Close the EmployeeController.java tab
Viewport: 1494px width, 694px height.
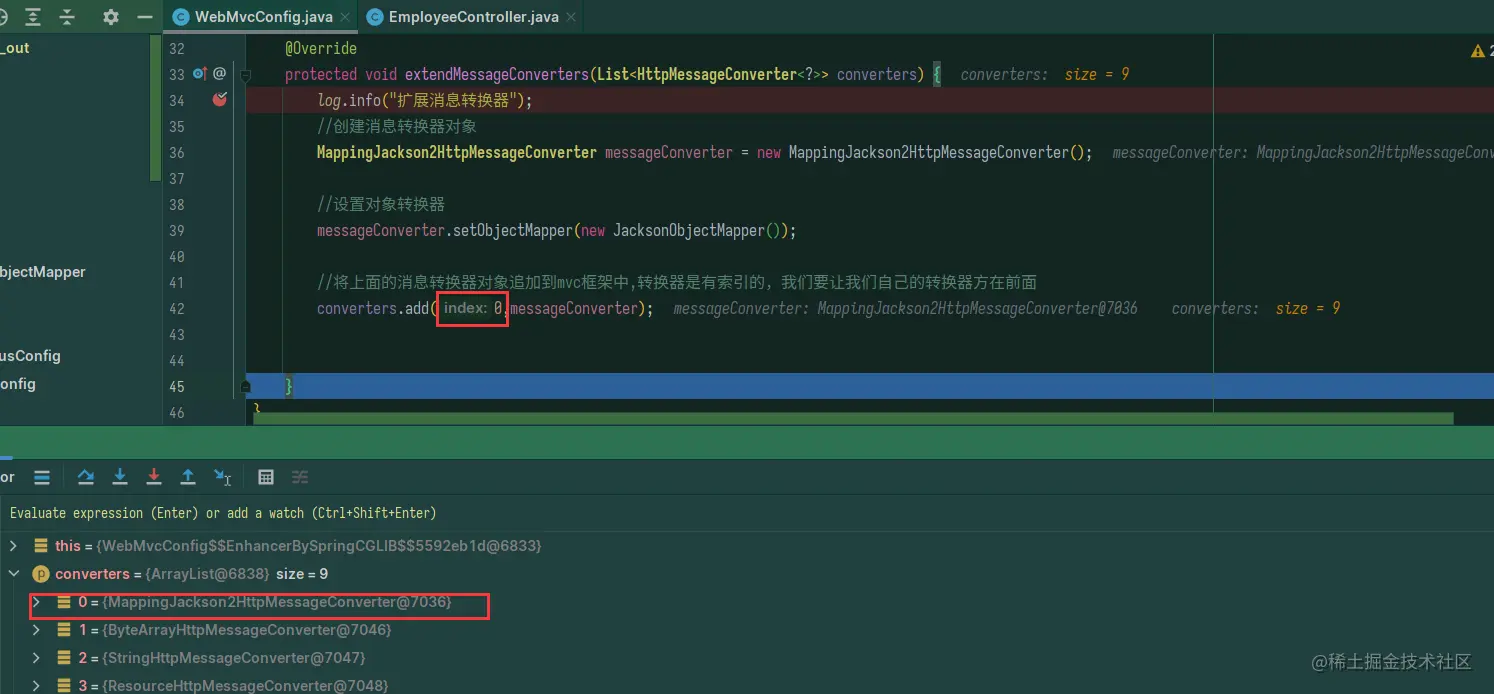tap(571, 17)
